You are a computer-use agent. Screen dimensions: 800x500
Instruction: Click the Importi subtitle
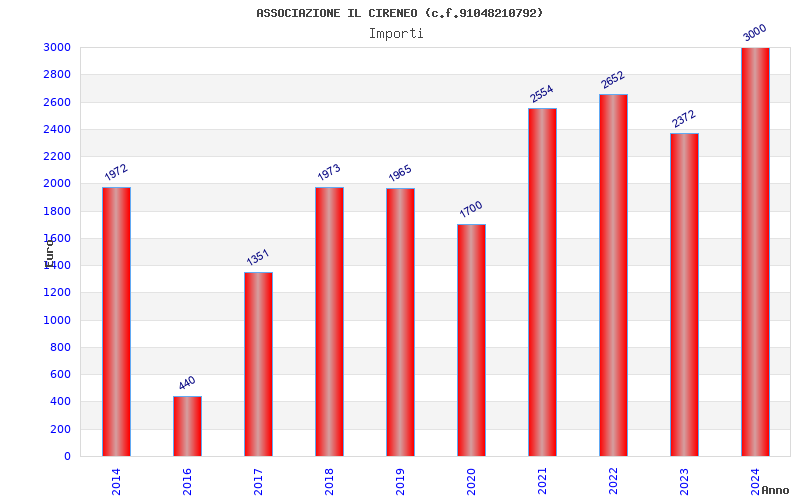(396, 34)
